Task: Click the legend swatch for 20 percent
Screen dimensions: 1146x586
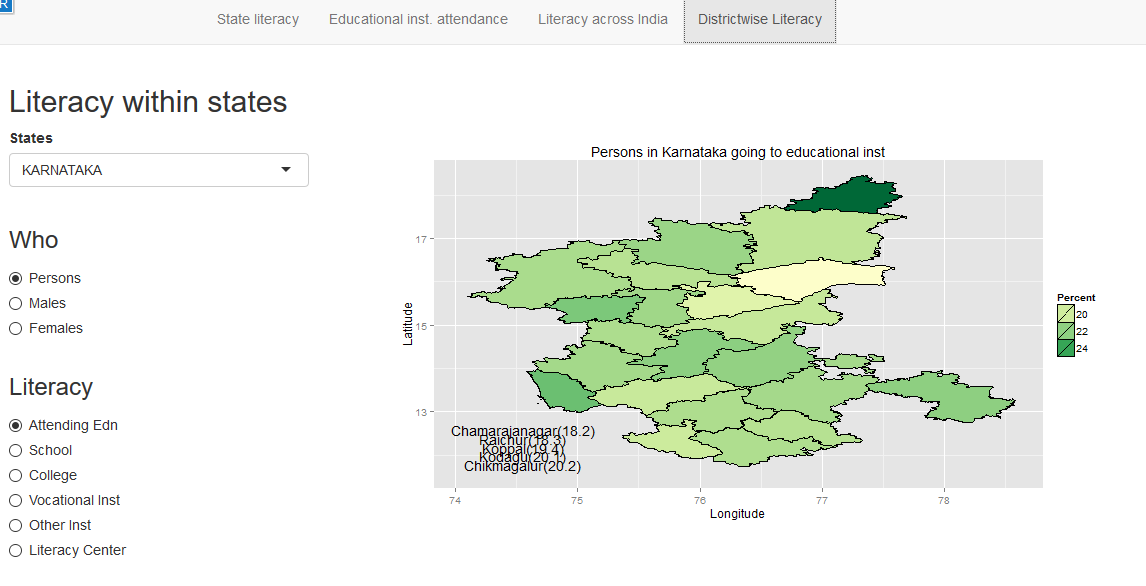Action: point(1066,314)
